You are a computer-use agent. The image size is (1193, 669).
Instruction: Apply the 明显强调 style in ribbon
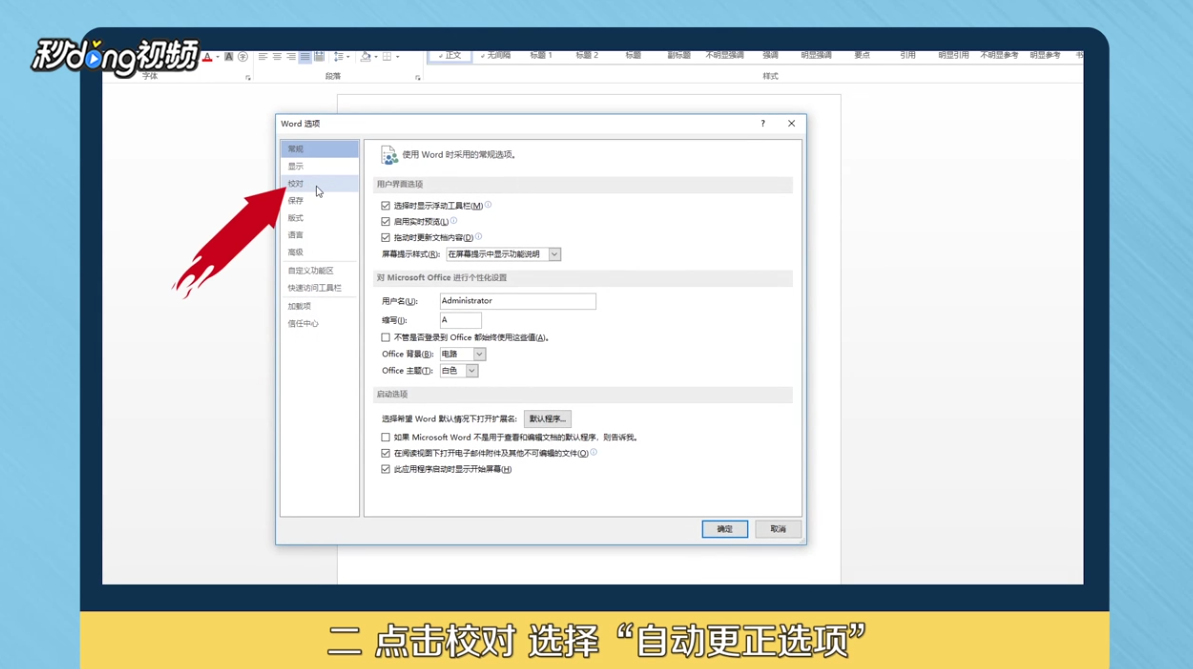[816, 56]
